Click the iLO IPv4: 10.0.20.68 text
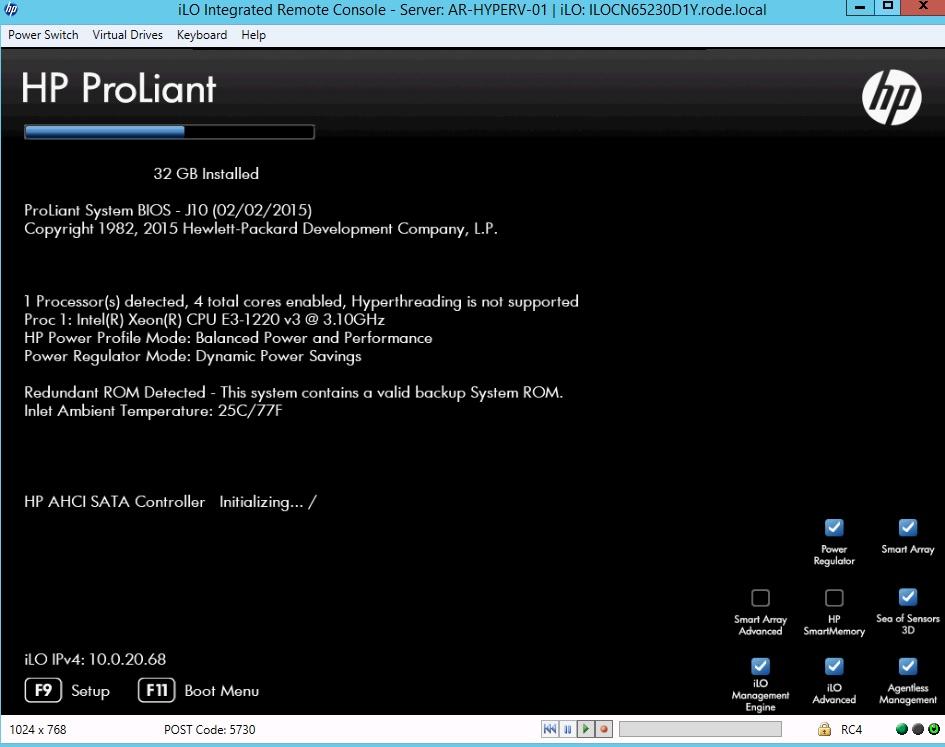This screenshot has height=747, width=945. [95, 659]
